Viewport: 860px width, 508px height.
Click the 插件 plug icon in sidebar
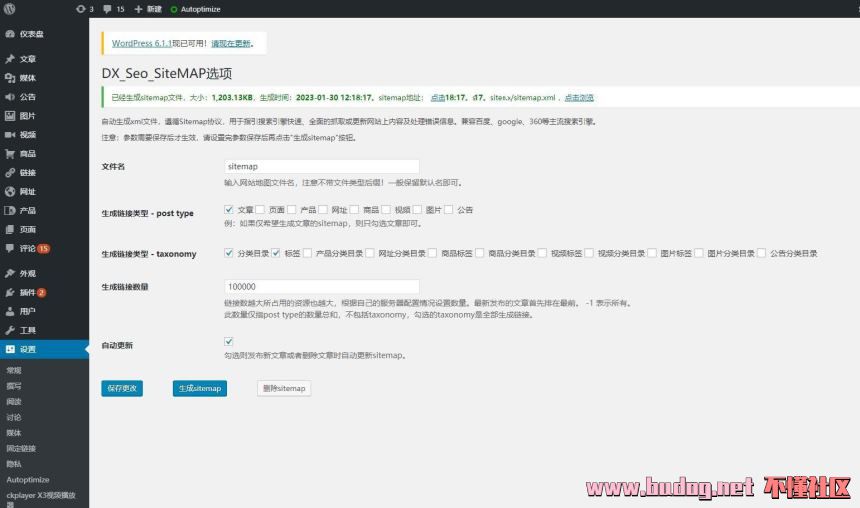pos(10,292)
